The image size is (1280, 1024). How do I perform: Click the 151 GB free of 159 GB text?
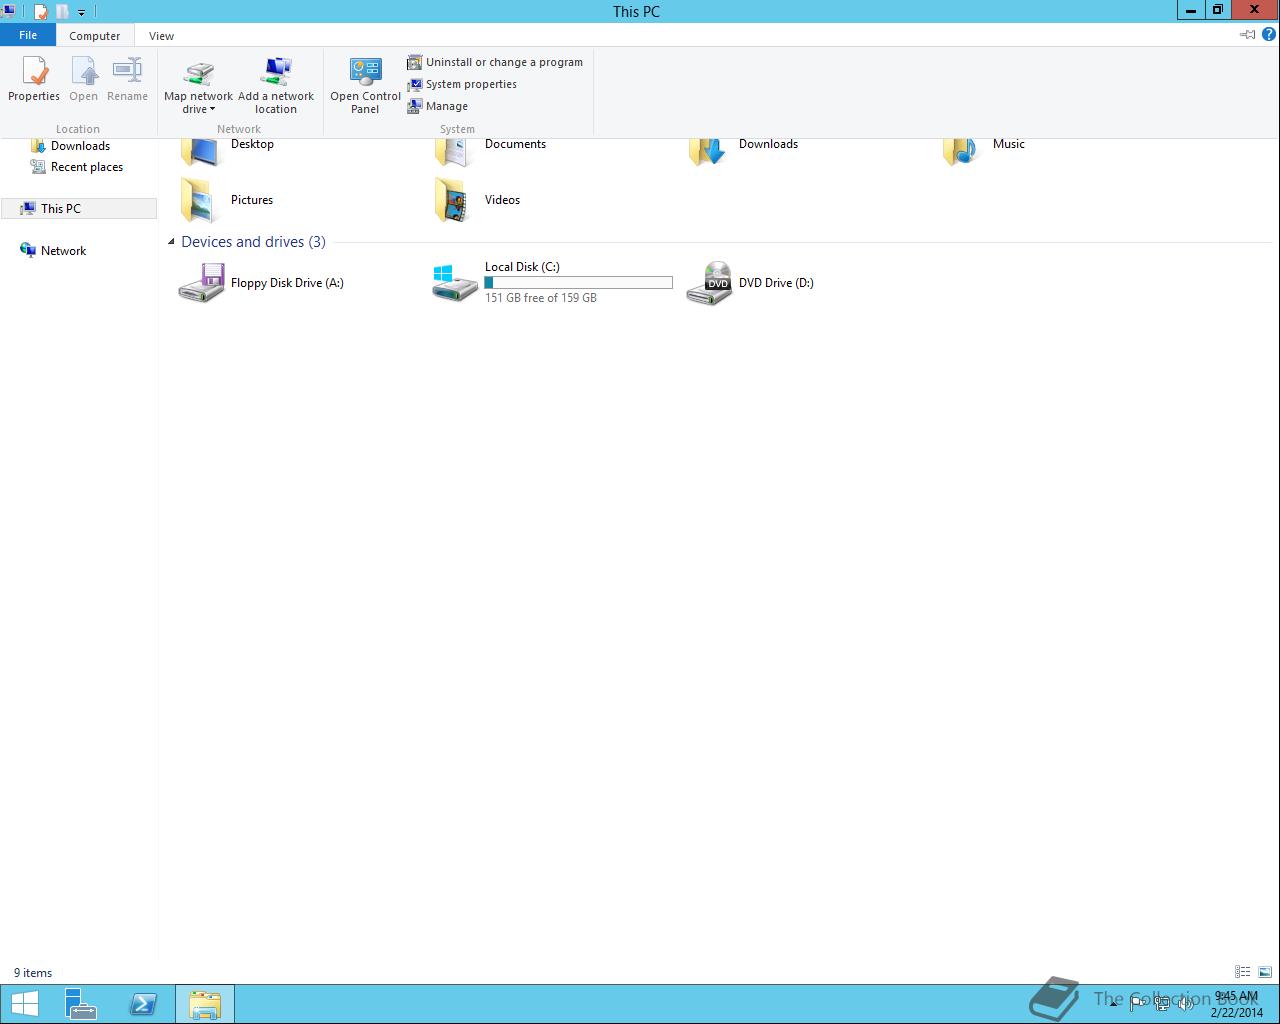coord(541,298)
